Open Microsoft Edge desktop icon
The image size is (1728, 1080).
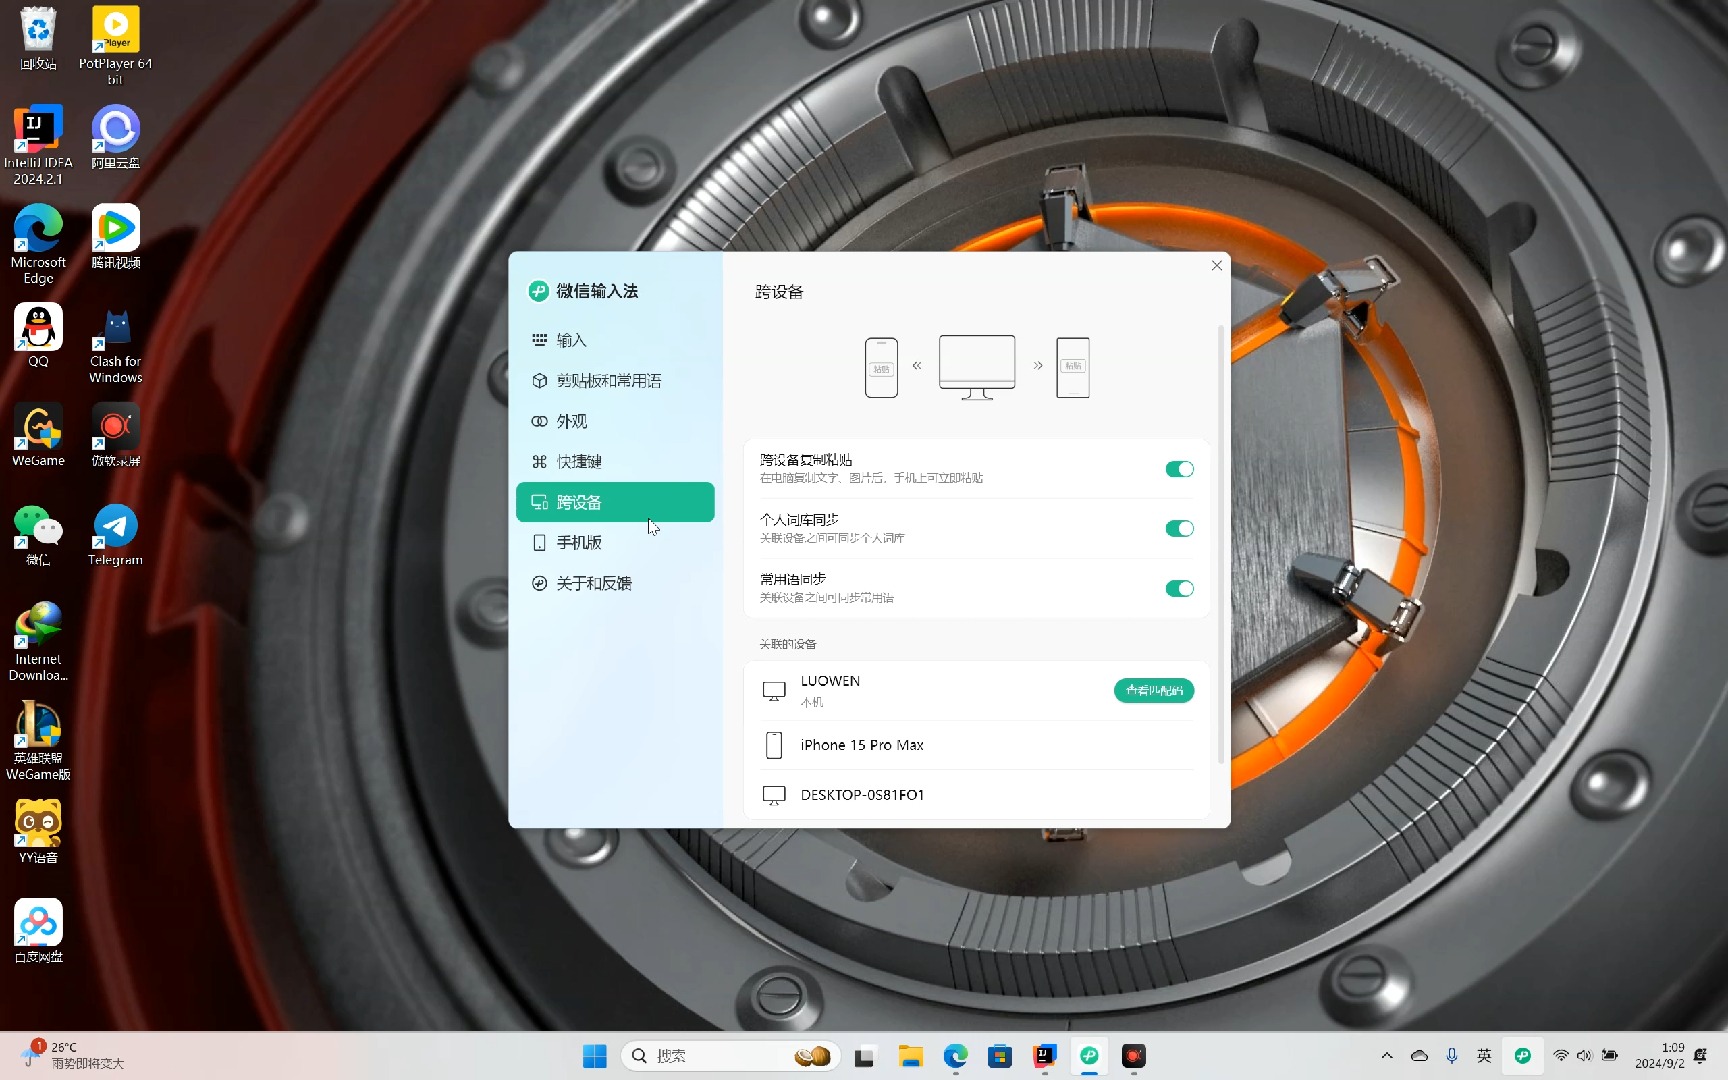pyautogui.click(x=38, y=244)
